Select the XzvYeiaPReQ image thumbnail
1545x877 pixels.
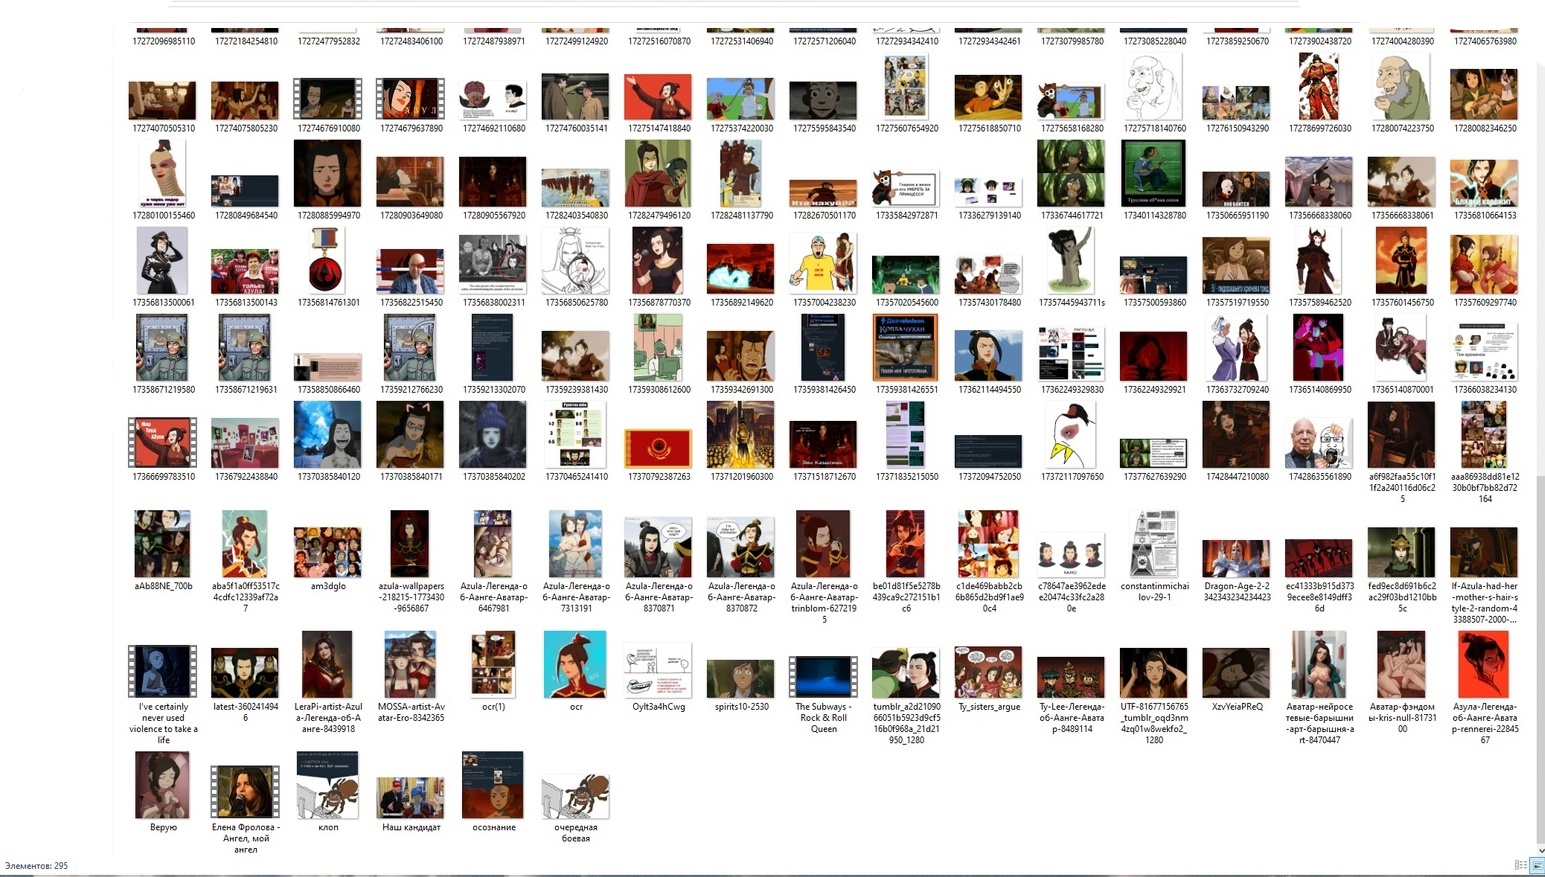tap(1236, 673)
